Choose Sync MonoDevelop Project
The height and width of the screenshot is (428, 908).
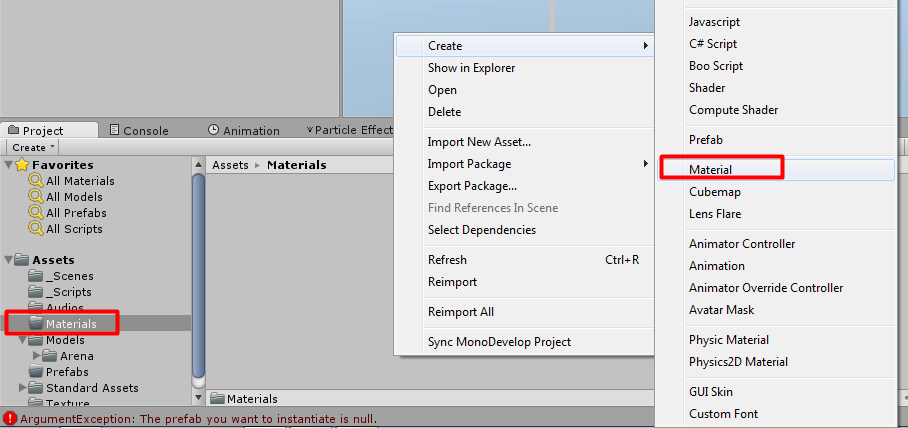pyautogui.click(x=499, y=342)
